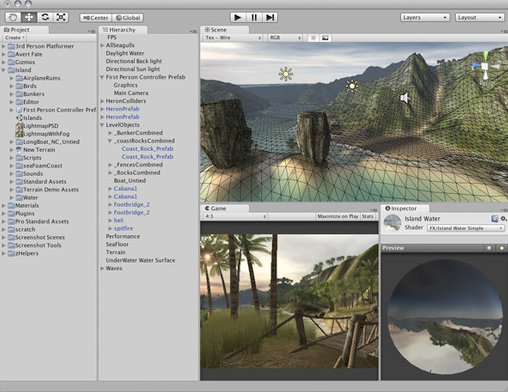Toggle Maximize on Play
Image resolution: width=508 pixels, height=392 pixels.
coord(337,216)
